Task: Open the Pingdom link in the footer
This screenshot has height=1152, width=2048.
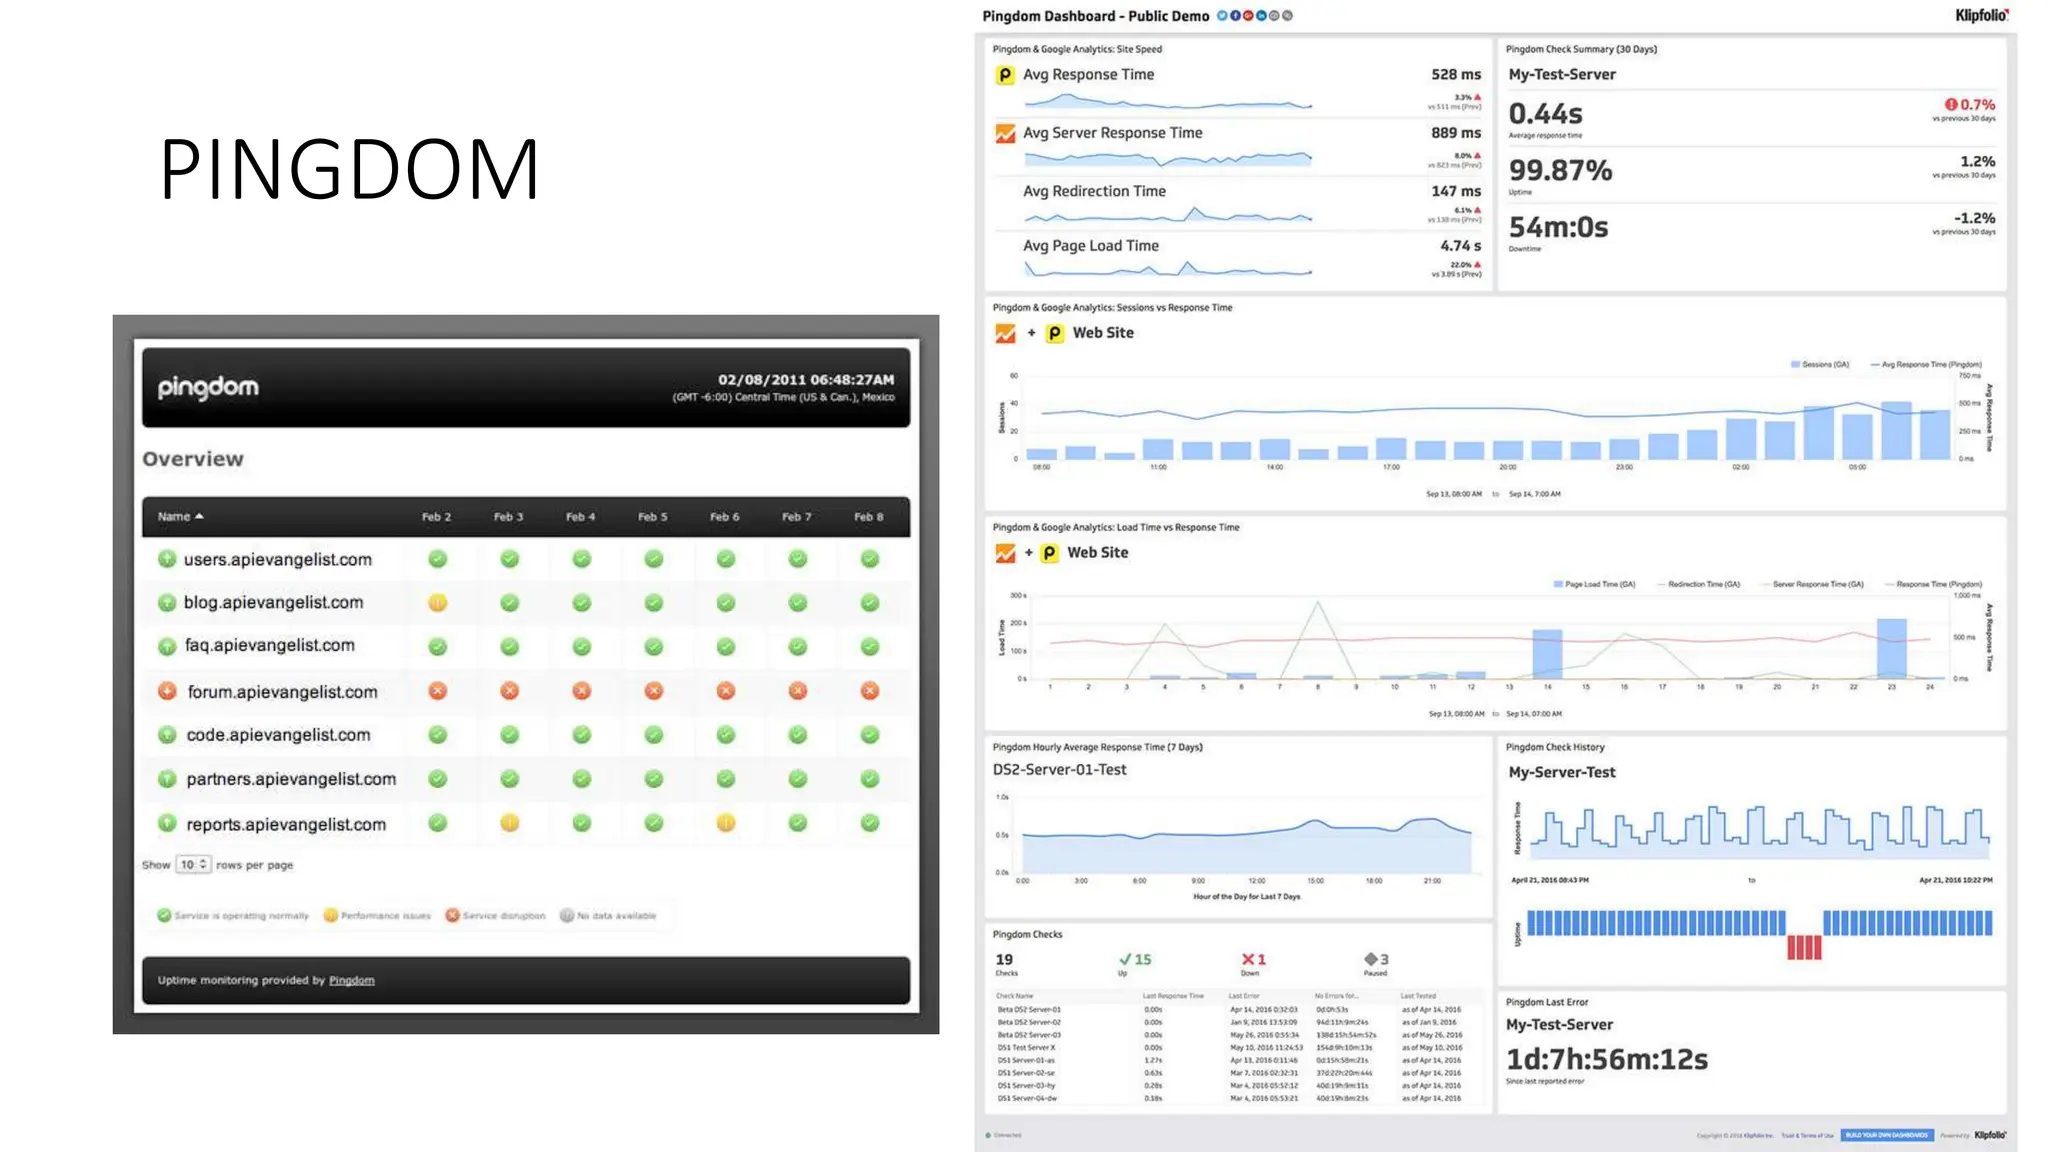Action: click(351, 981)
